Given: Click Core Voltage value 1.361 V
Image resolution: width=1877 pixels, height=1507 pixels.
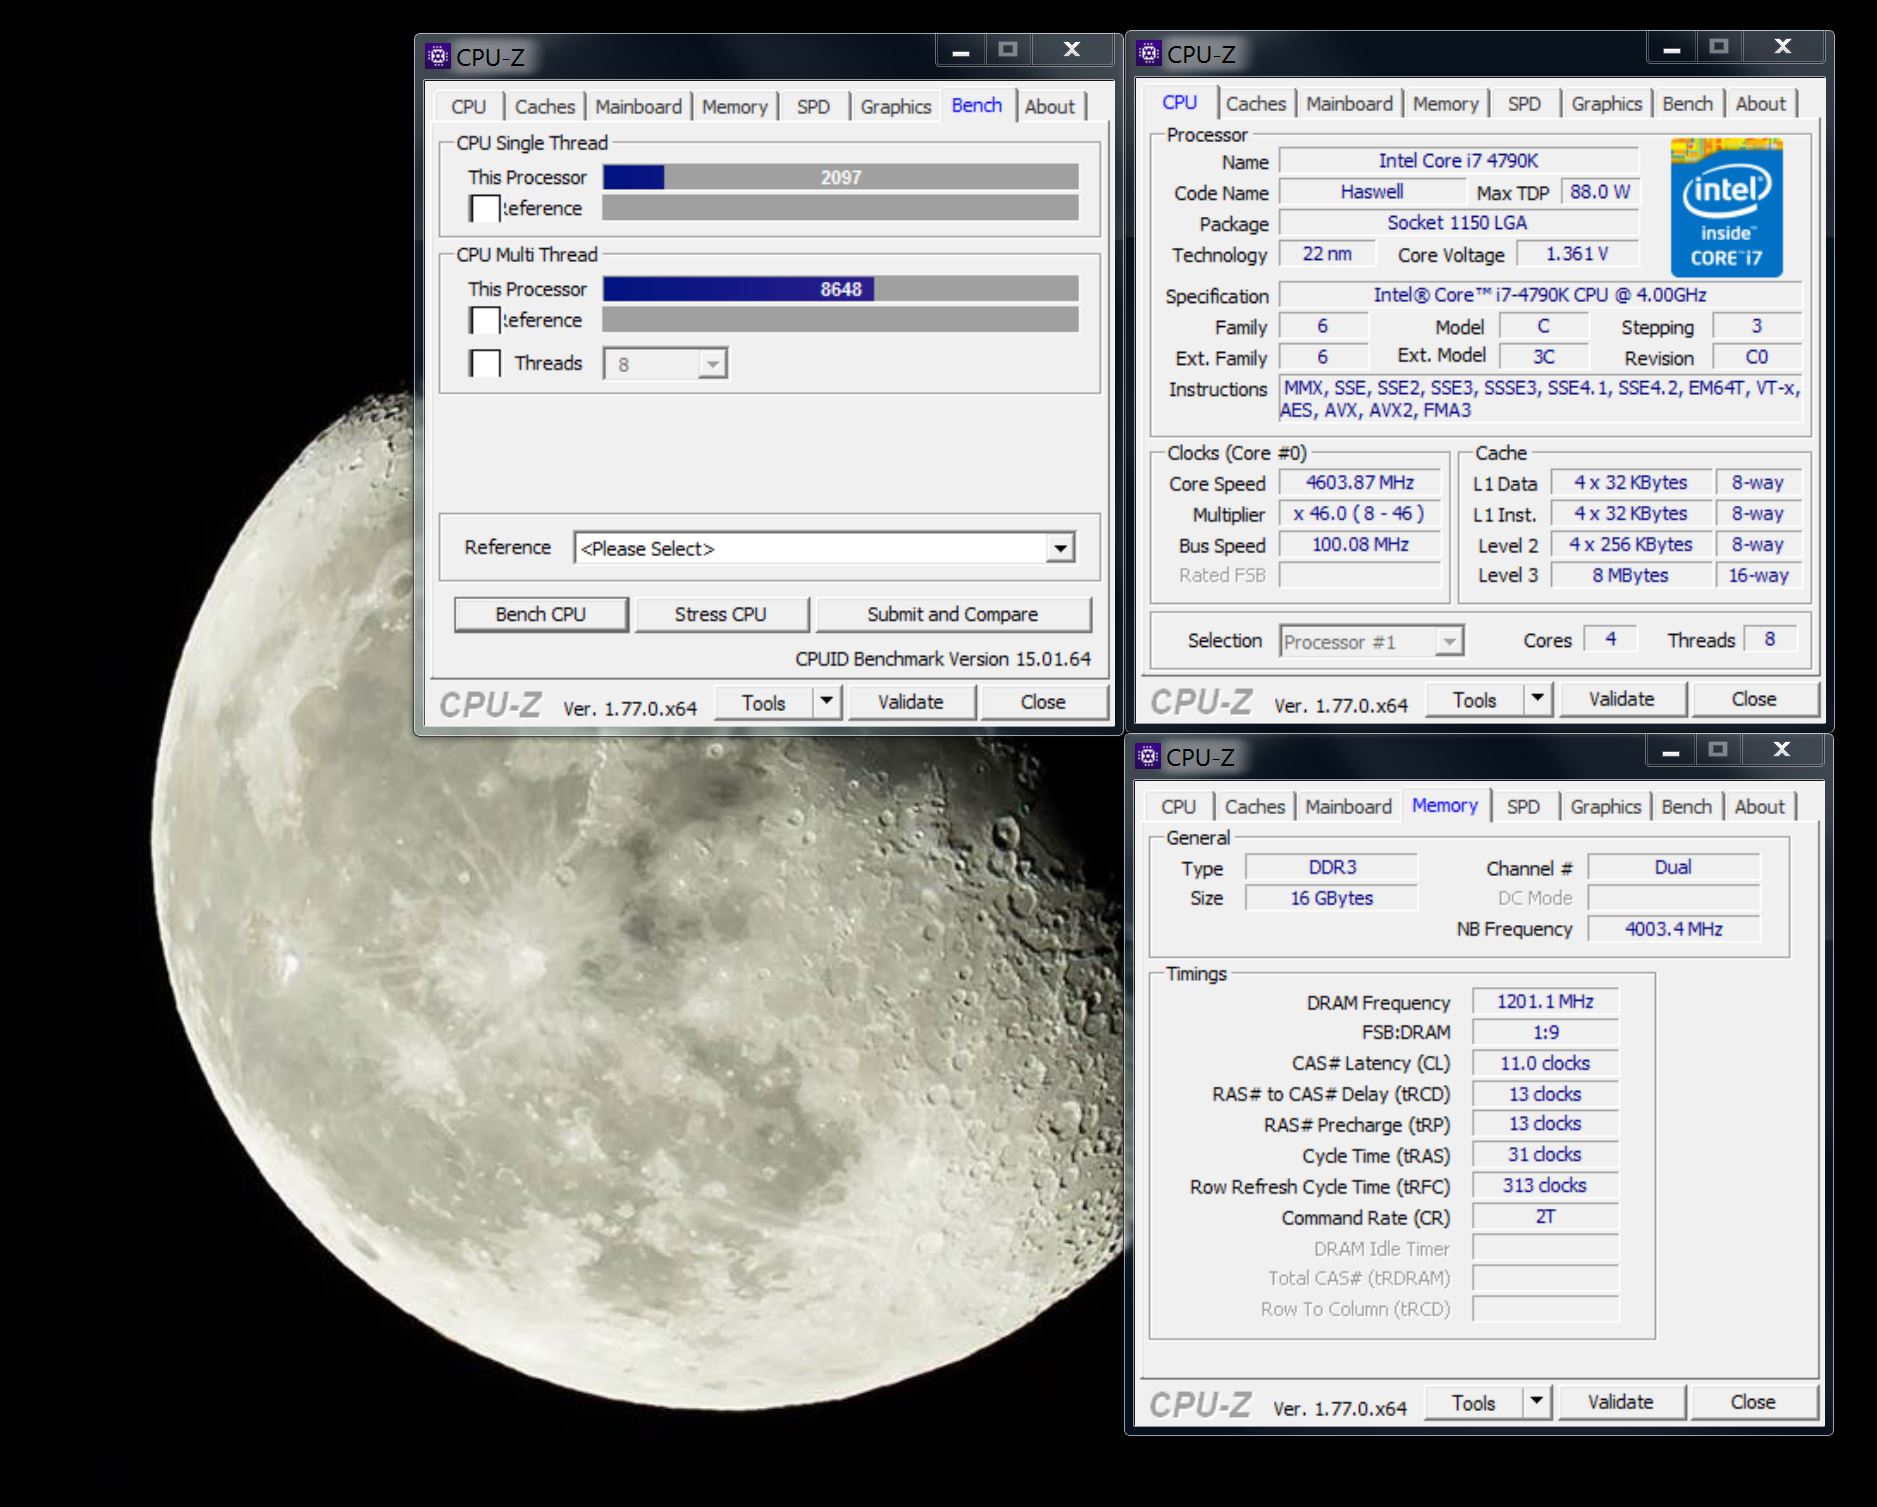Looking at the screenshot, I should pos(1577,254).
